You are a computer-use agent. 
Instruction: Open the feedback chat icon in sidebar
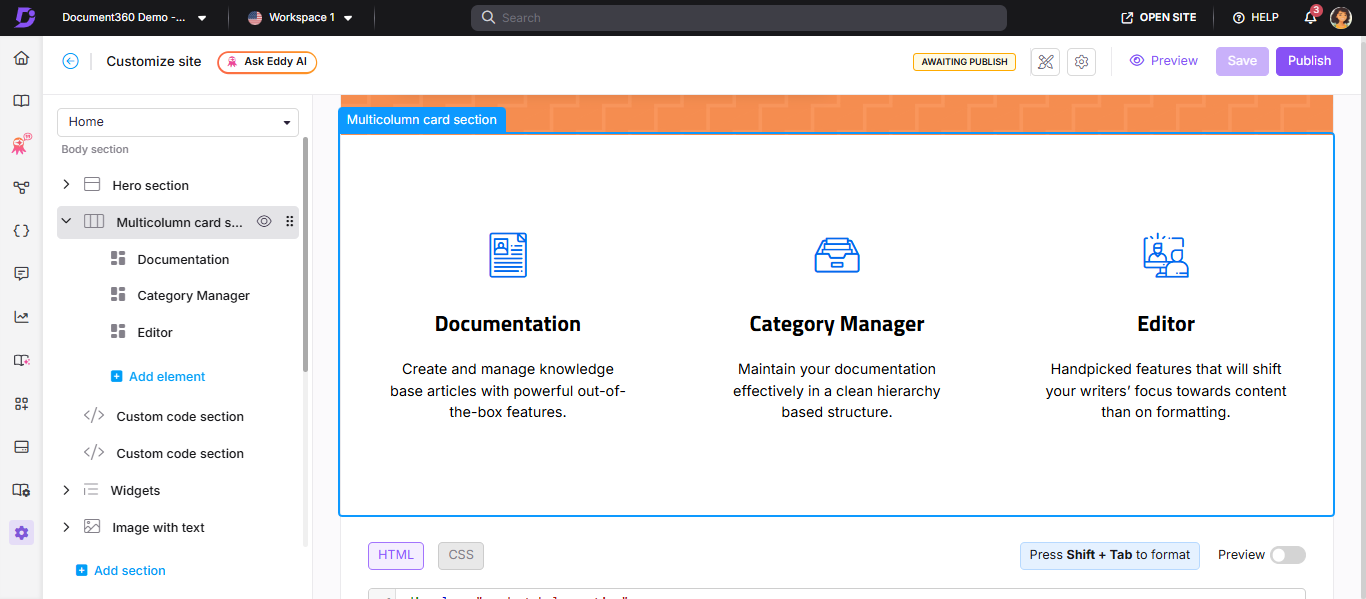21,273
